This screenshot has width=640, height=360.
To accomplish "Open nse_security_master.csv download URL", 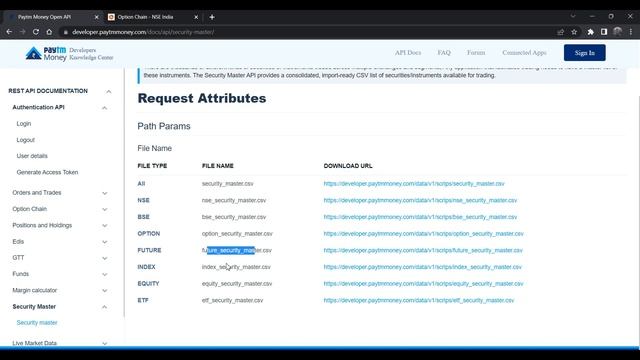I will click(x=420, y=200).
